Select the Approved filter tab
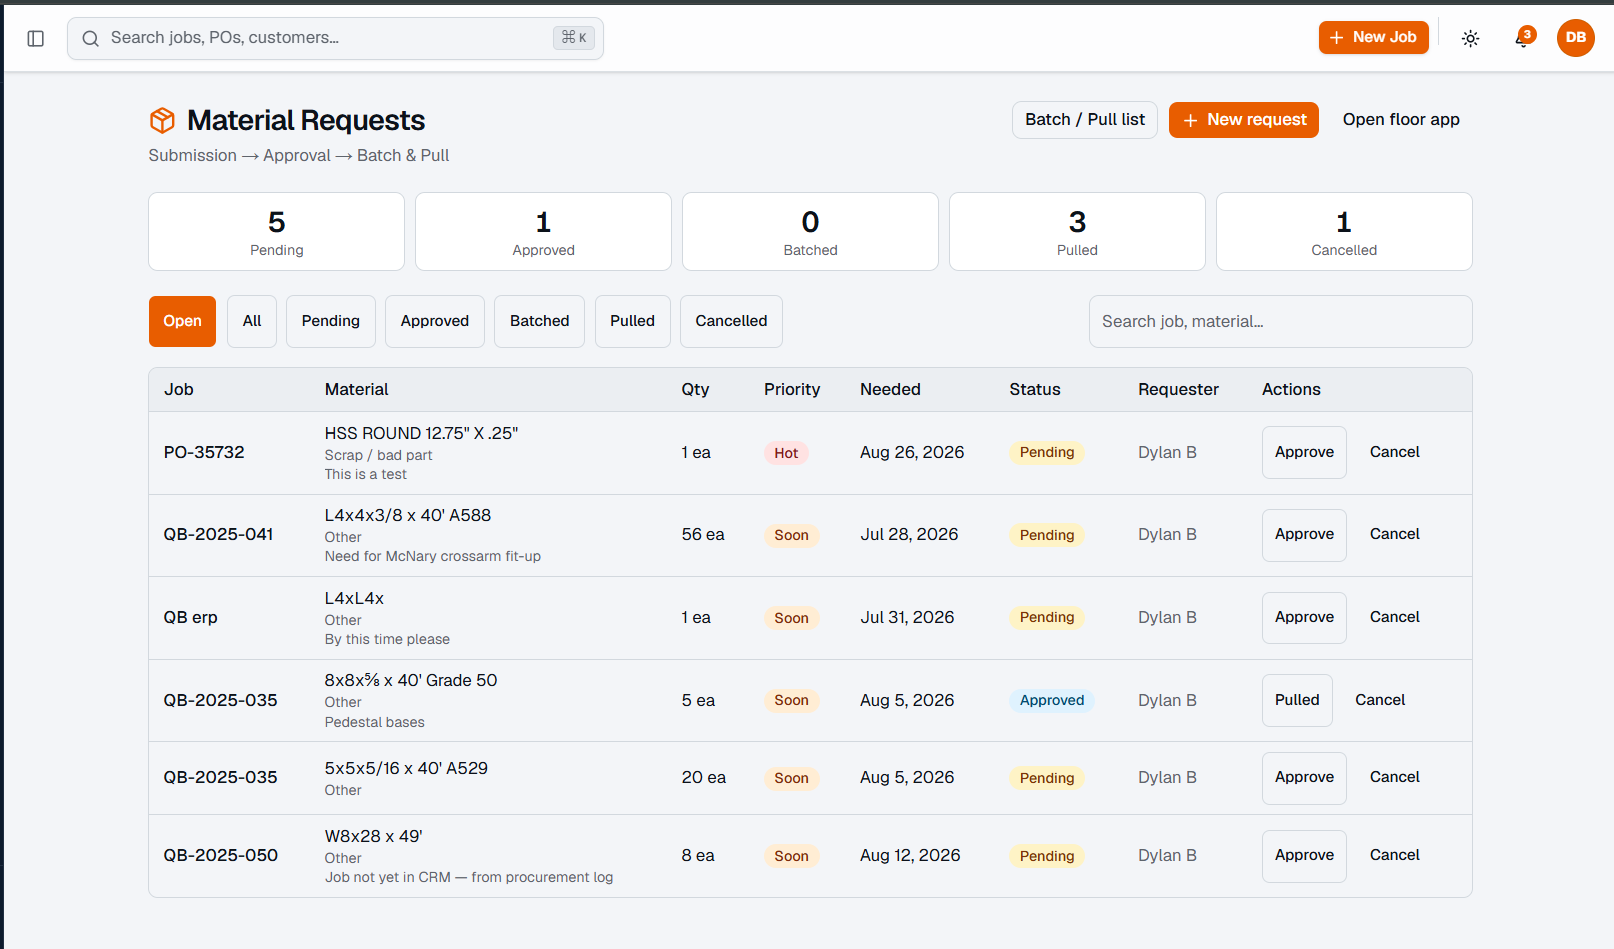The width and height of the screenshot is (1614, 949). (x=435, y=321)
